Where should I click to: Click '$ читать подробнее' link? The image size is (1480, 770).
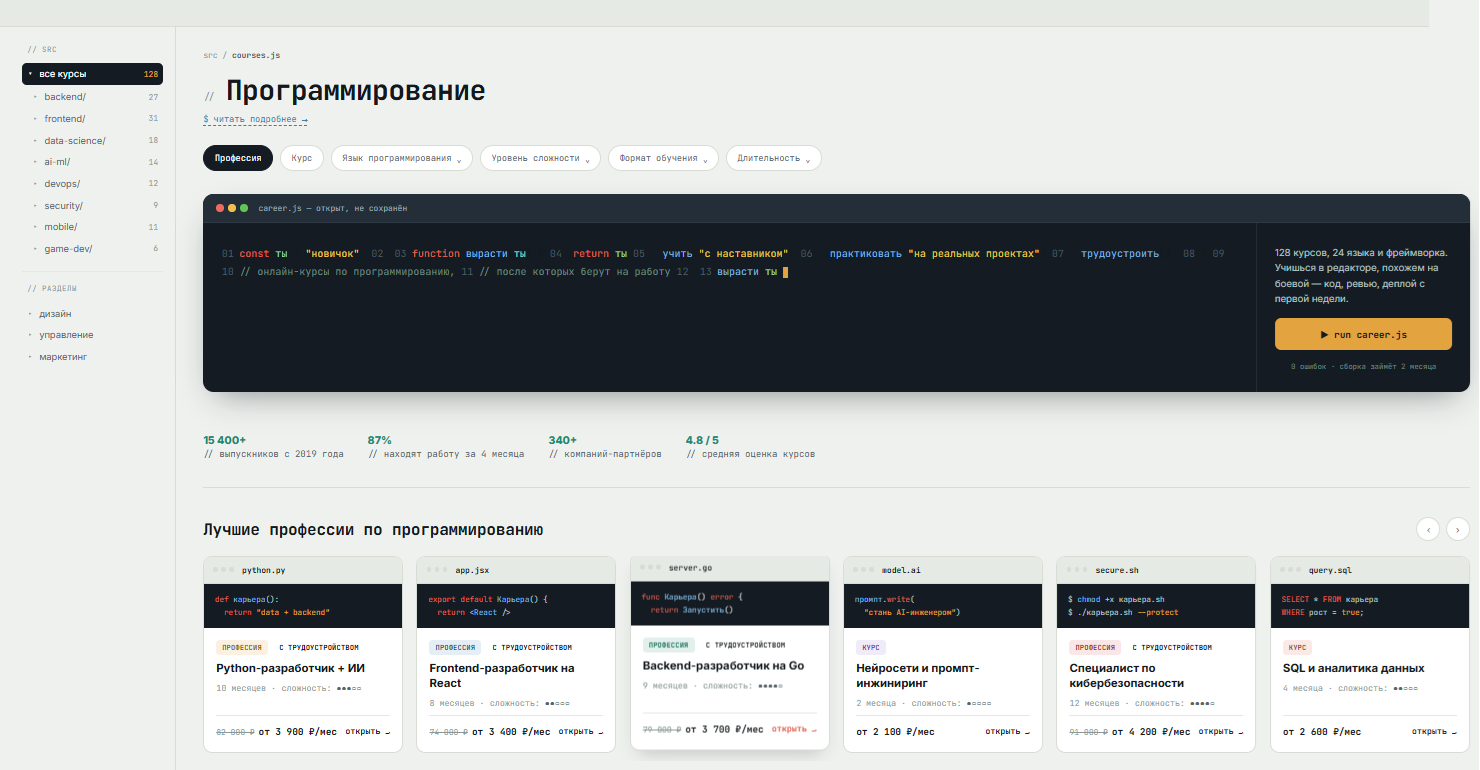[255, 119]
